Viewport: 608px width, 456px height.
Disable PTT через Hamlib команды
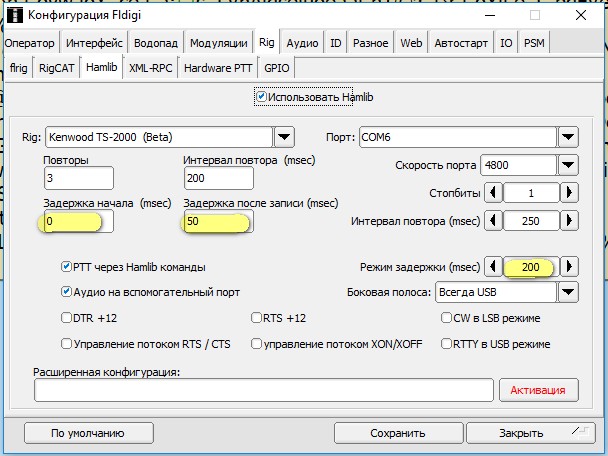(x=66, y=267)
